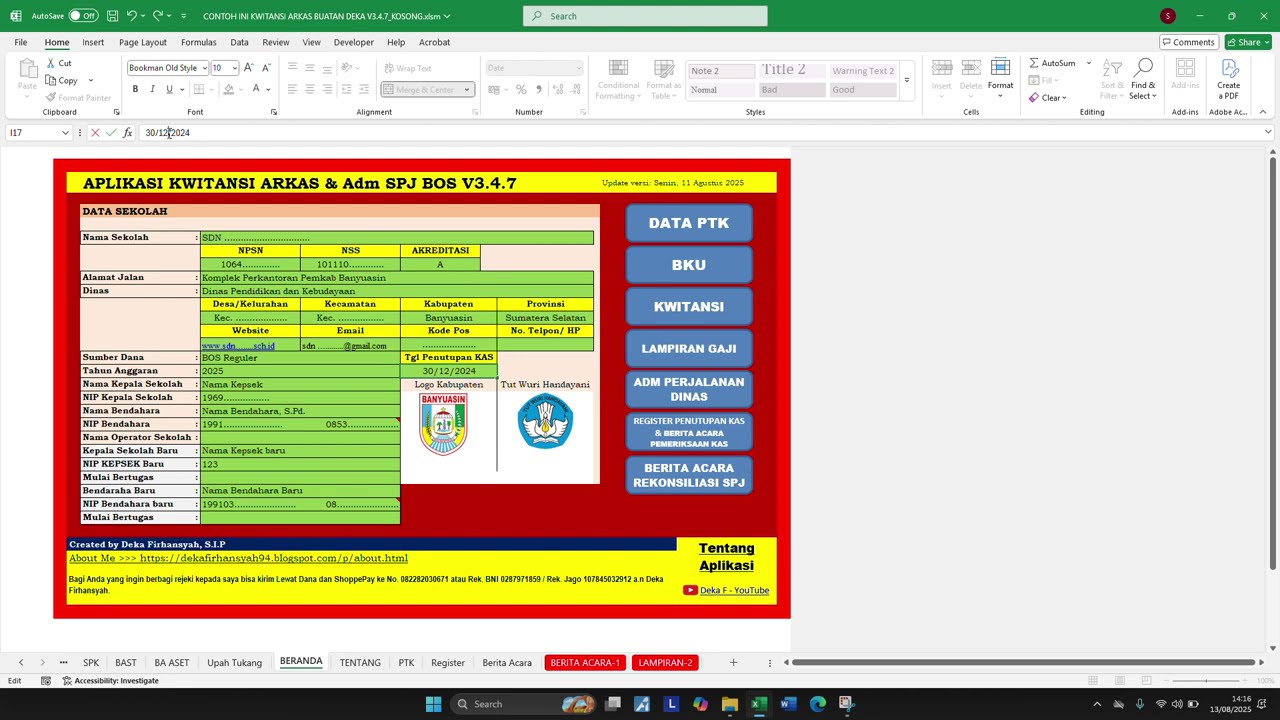1280x720 pixels.
Task: Add a new sheet with plus icon
Action: click(x=733, y=662)
